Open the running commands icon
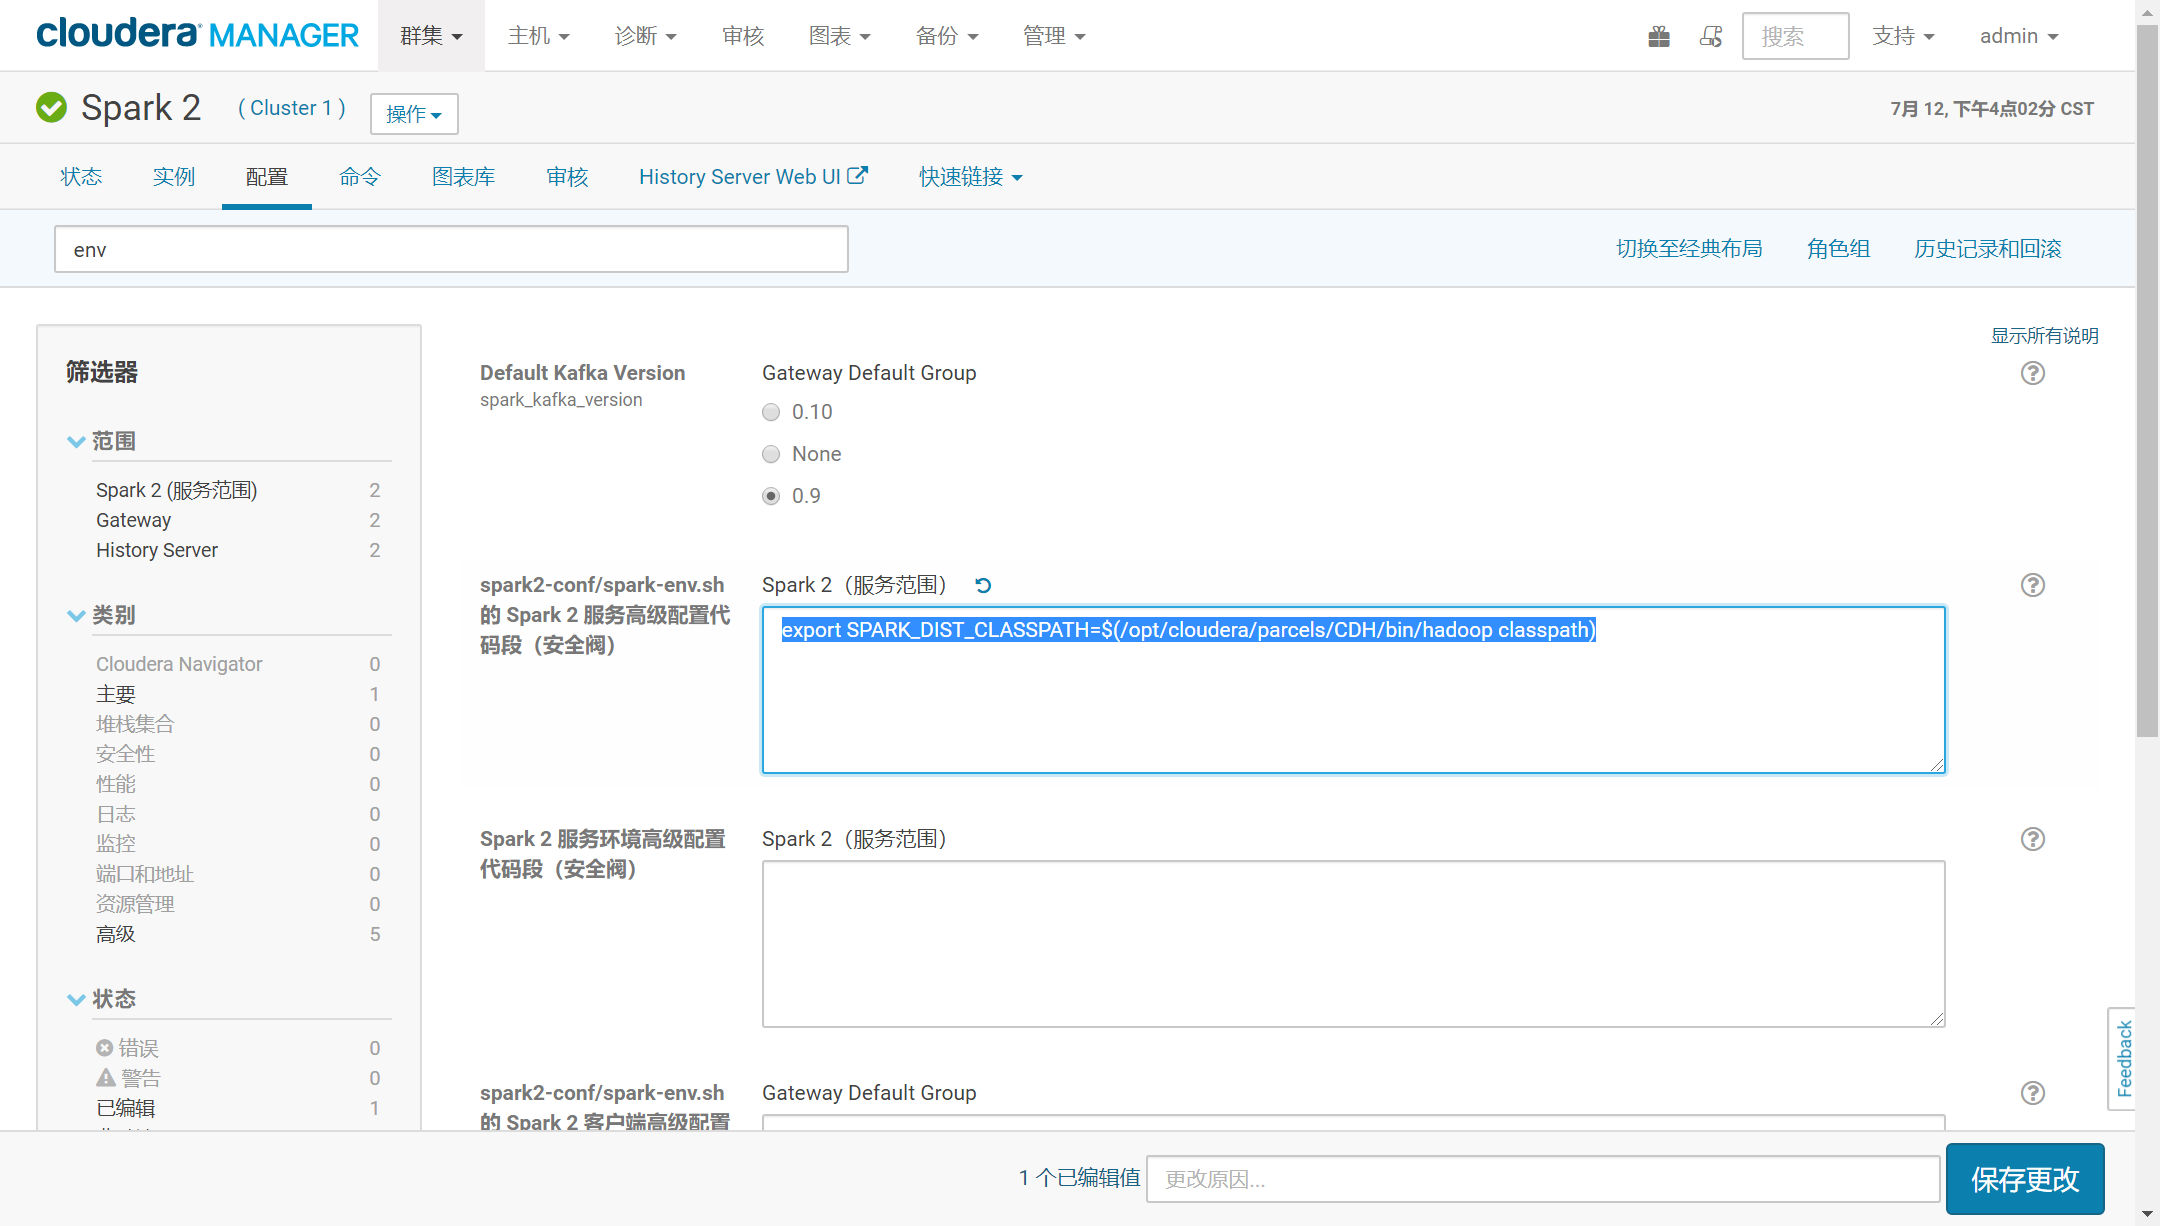The width and height of the screenshot is (2160, 1226). pos(1711,37)
